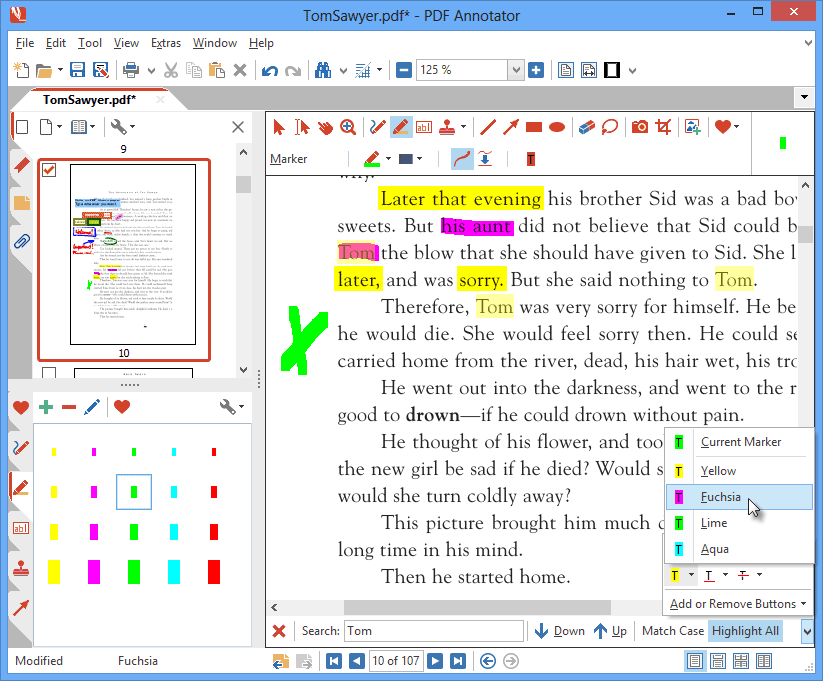
Task: Select the Eraser tool
Action: pyautogui.click(x=586, y=127)
